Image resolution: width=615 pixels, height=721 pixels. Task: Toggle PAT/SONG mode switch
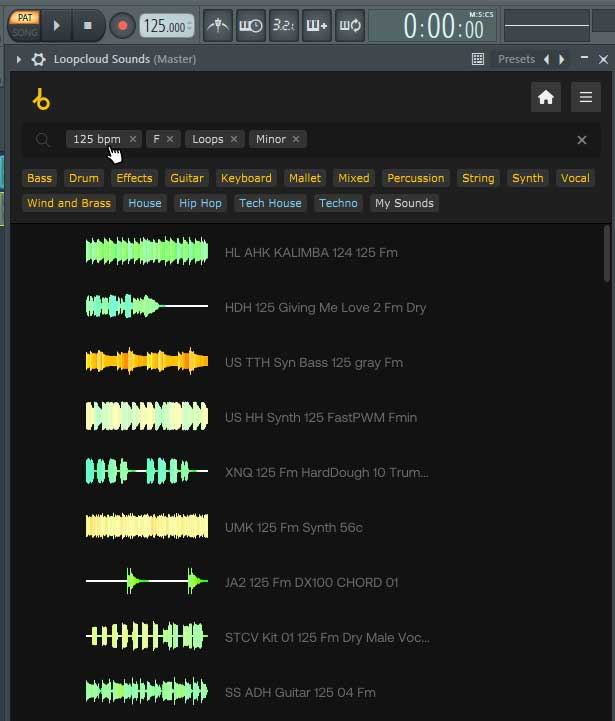coord(24,25)
